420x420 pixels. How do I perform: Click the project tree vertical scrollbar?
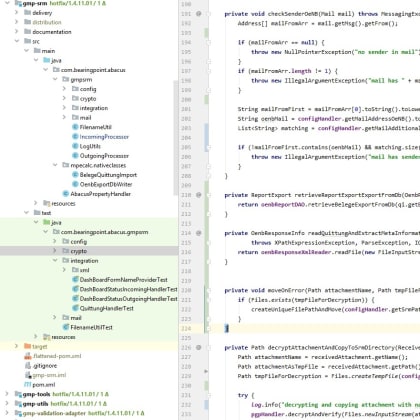pos(176,138)
